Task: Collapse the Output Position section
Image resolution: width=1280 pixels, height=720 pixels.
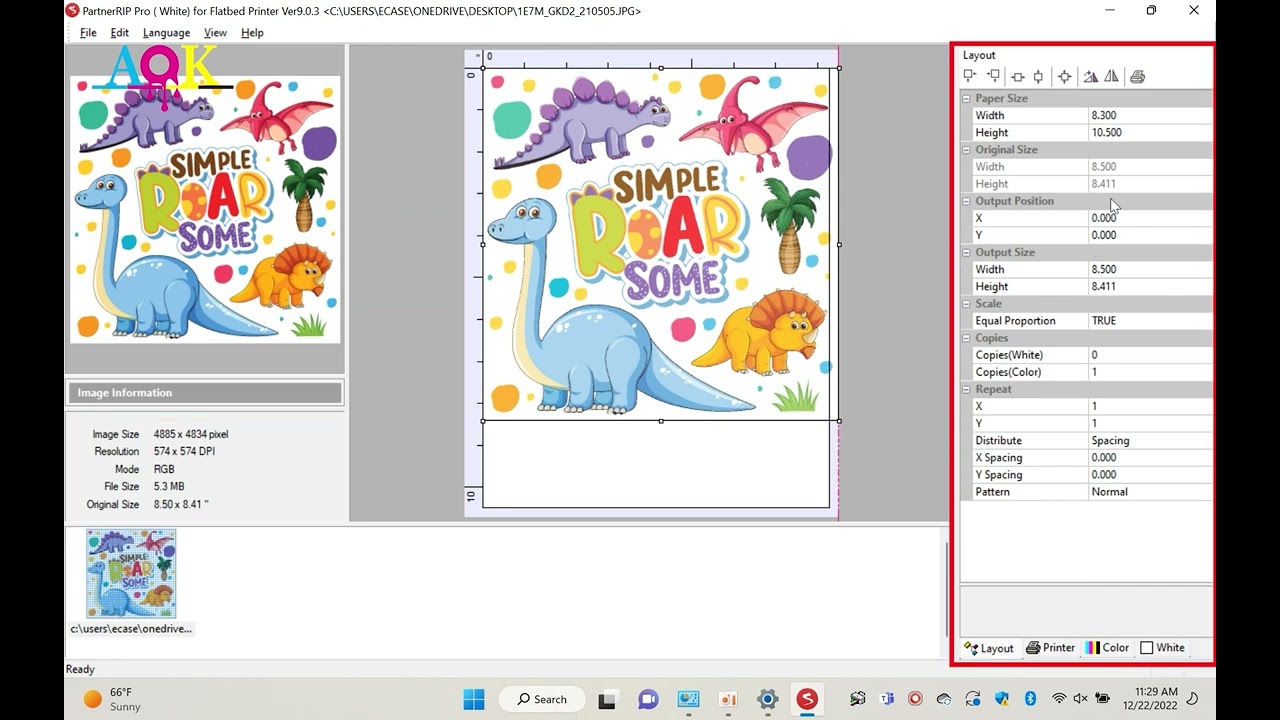Action: 966,201
